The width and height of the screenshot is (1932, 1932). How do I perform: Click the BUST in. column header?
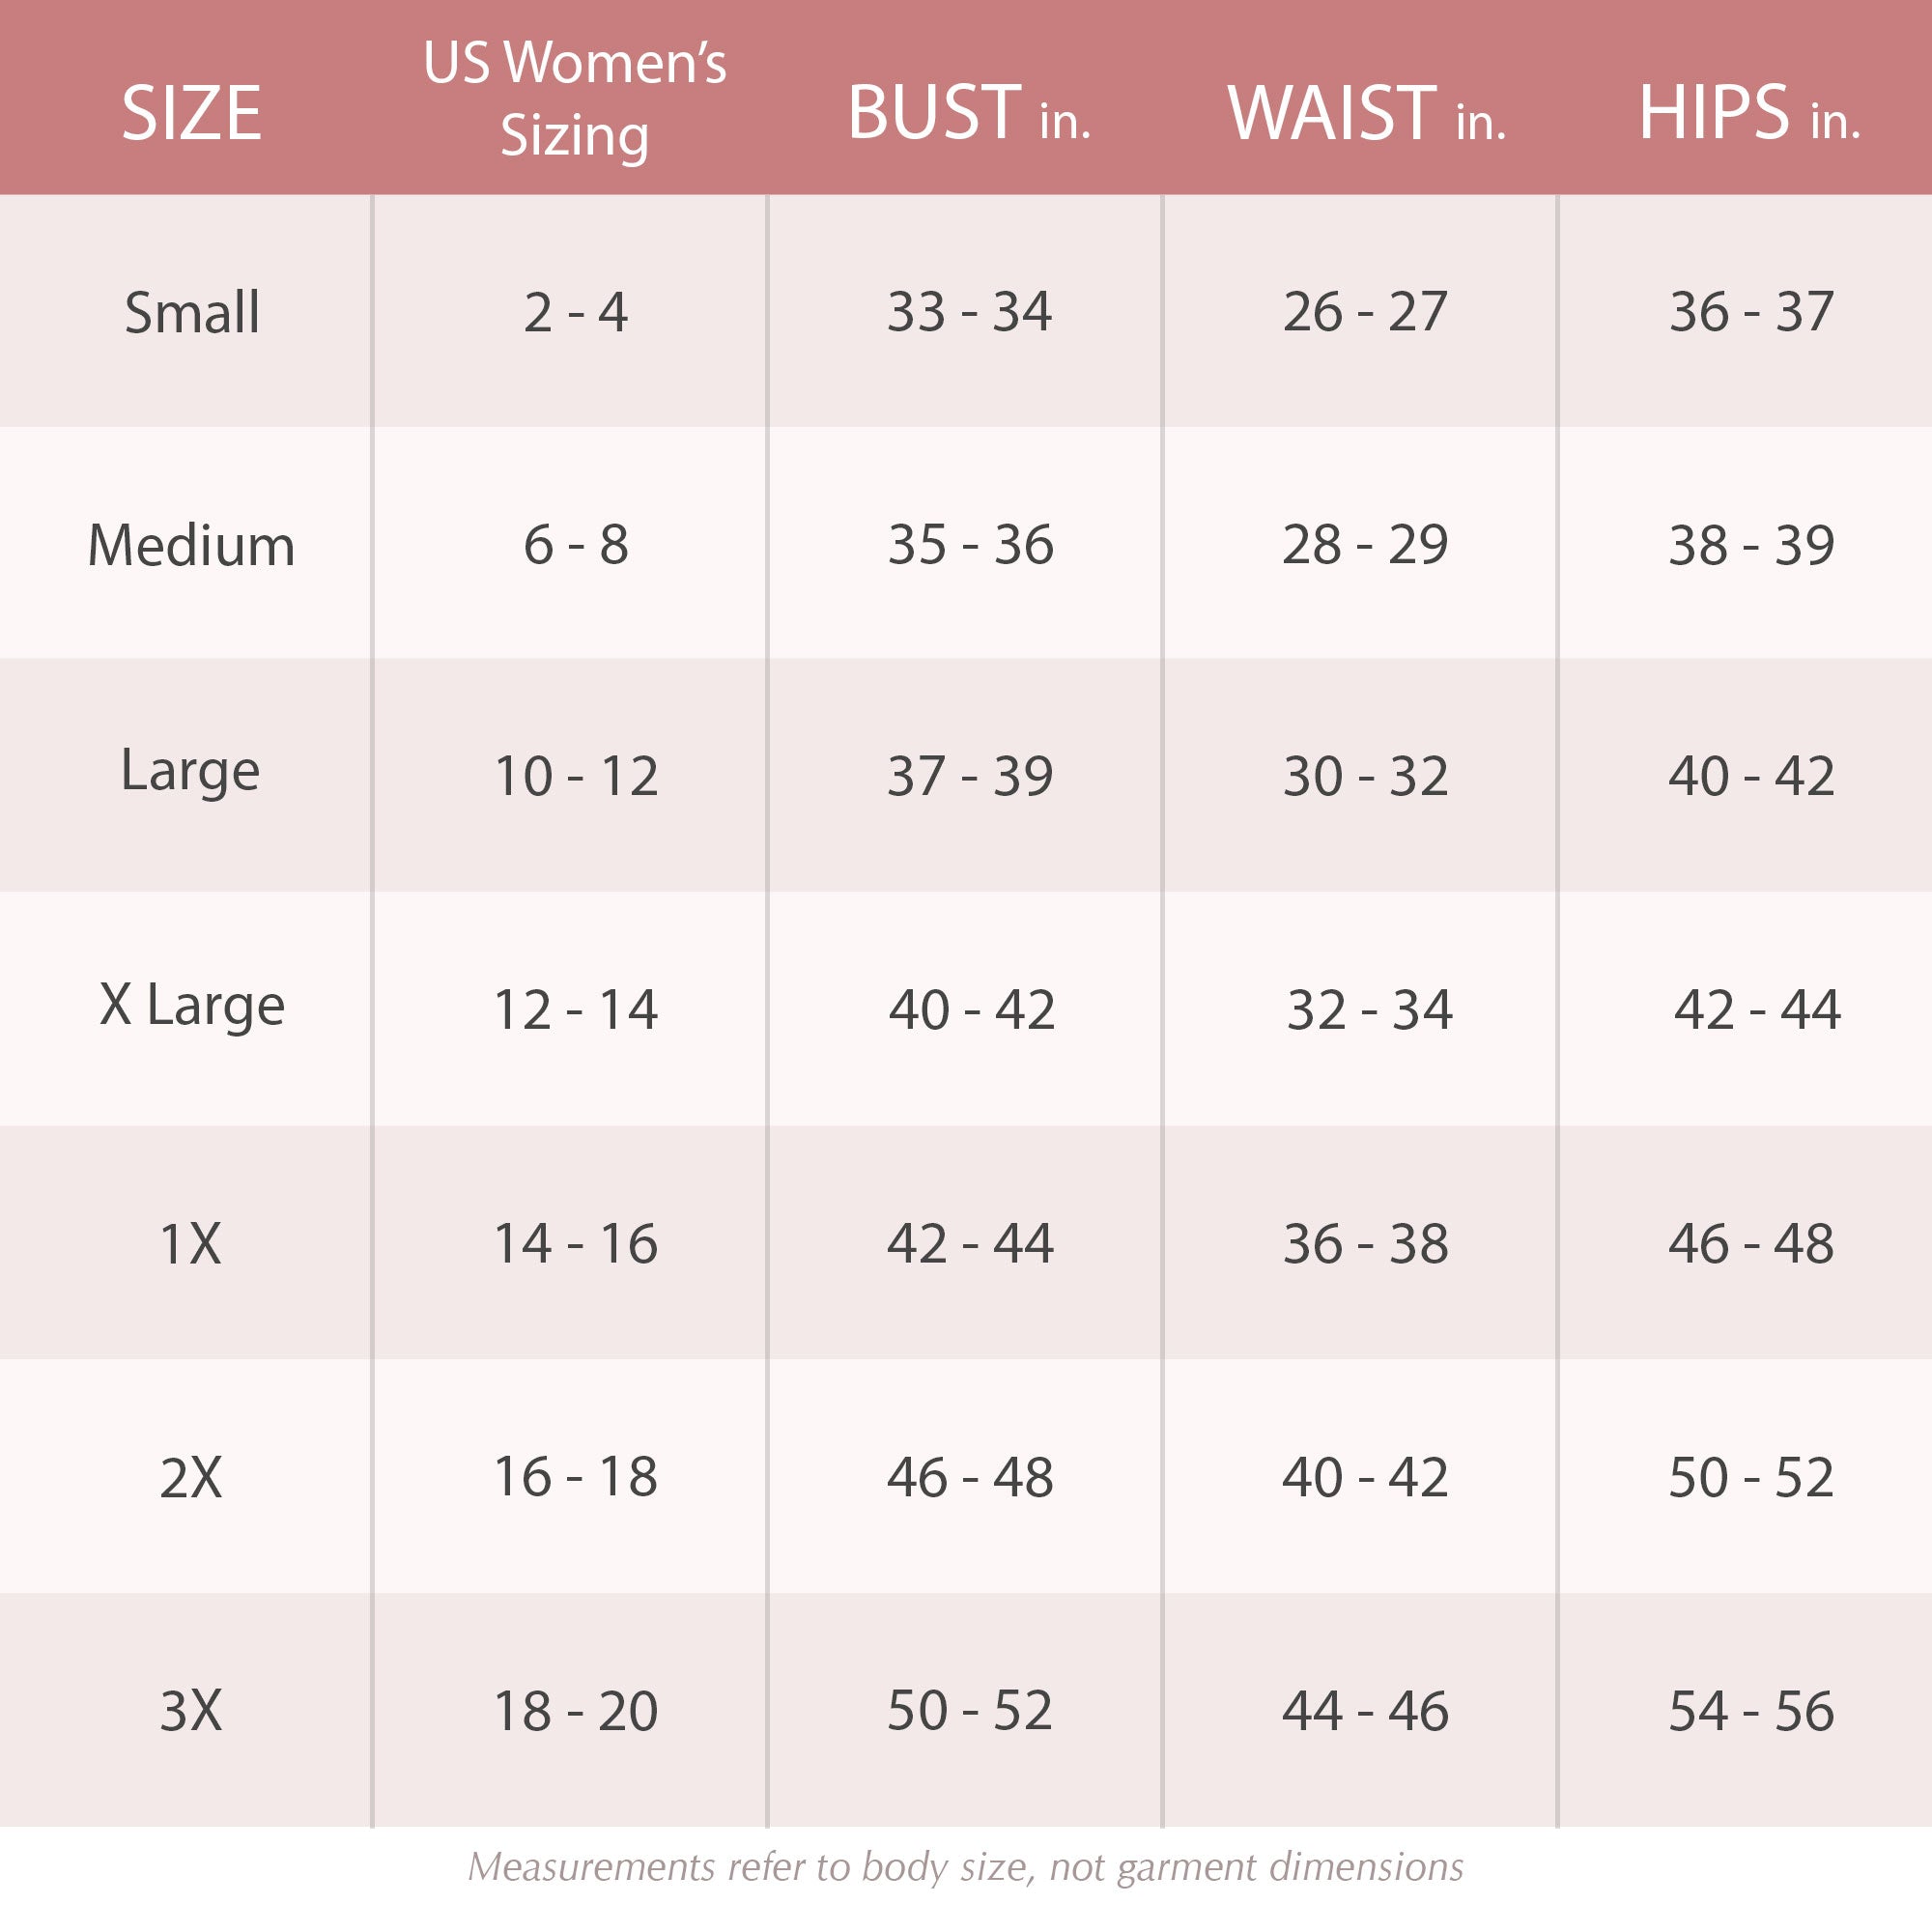coord(968,113)
